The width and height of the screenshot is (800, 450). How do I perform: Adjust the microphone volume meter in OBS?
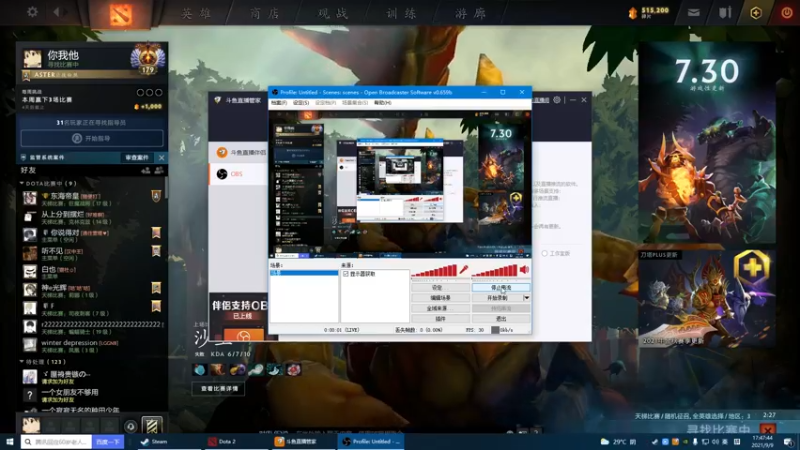[434, 271]
